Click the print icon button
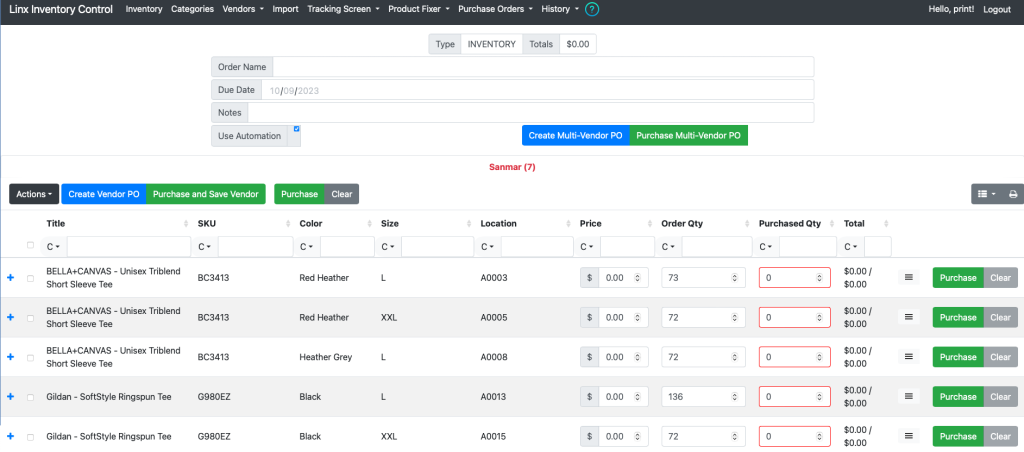The height and width of the screenshot is (452, 1024). tap(1013, 194)
